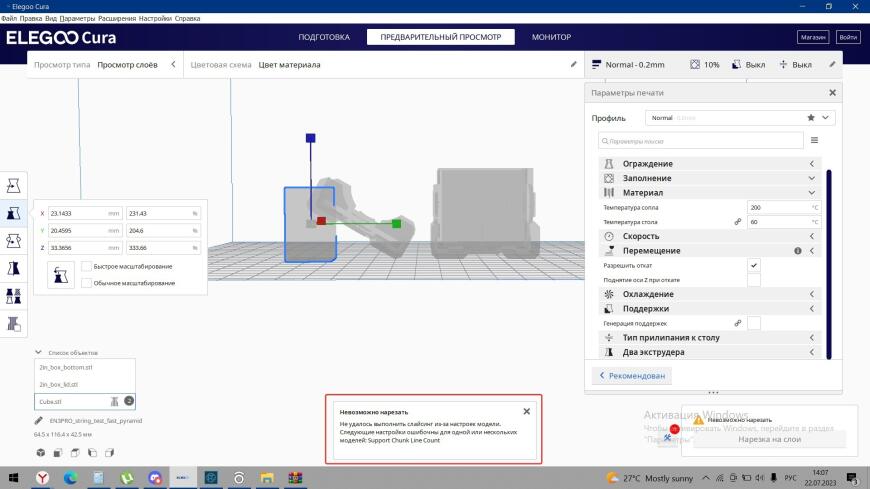Collapse the Заполнение section
This screenshot has width=870, height=489.
pos(710,178)
